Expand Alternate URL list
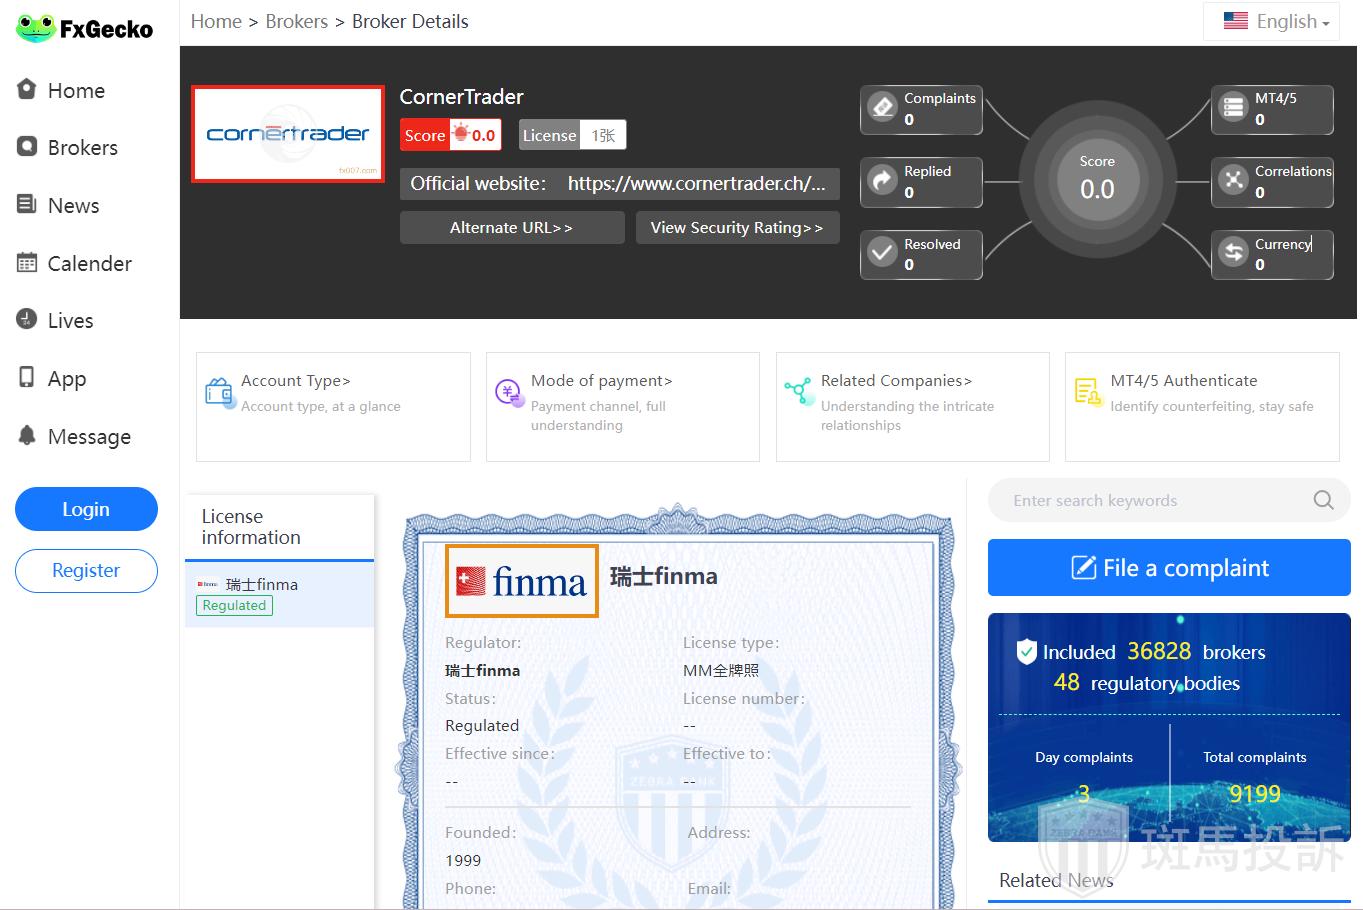Image resolution: width=1363 pixels, height=910 pixels. tap(511, 228)
